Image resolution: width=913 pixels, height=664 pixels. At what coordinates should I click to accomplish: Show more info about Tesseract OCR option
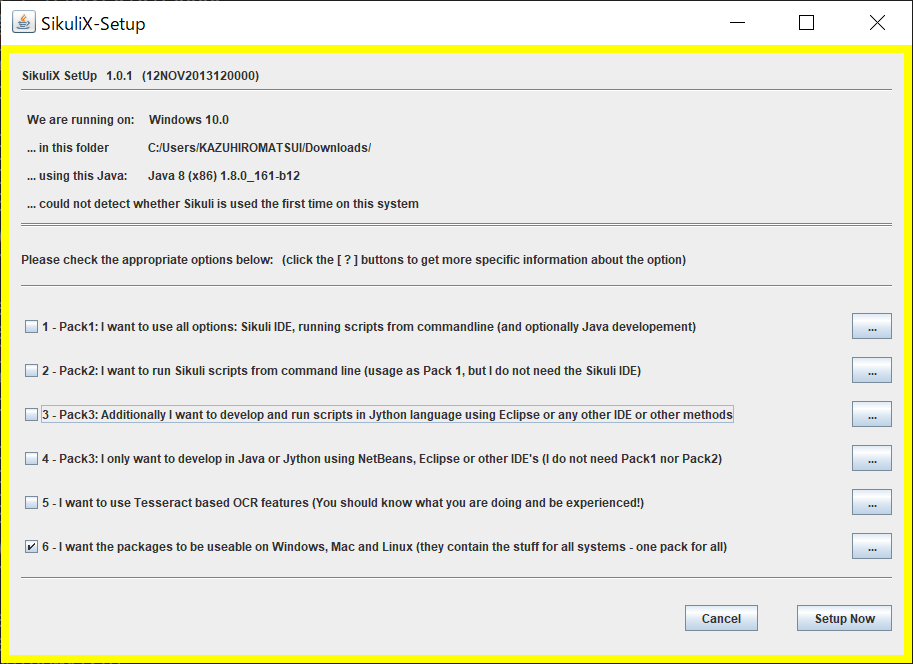click(872, 502)
